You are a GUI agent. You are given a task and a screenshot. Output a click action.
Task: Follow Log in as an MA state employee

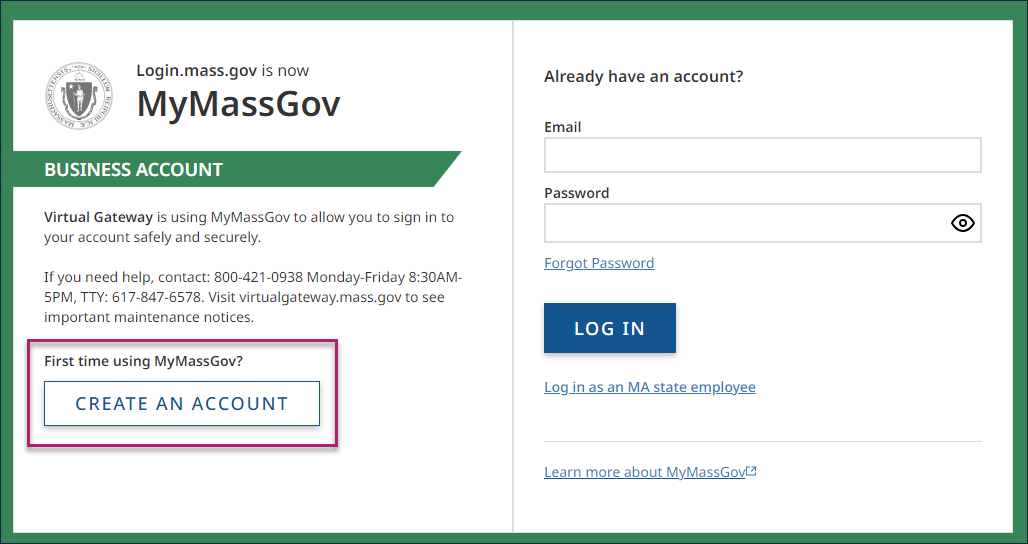tap(650, 387)
